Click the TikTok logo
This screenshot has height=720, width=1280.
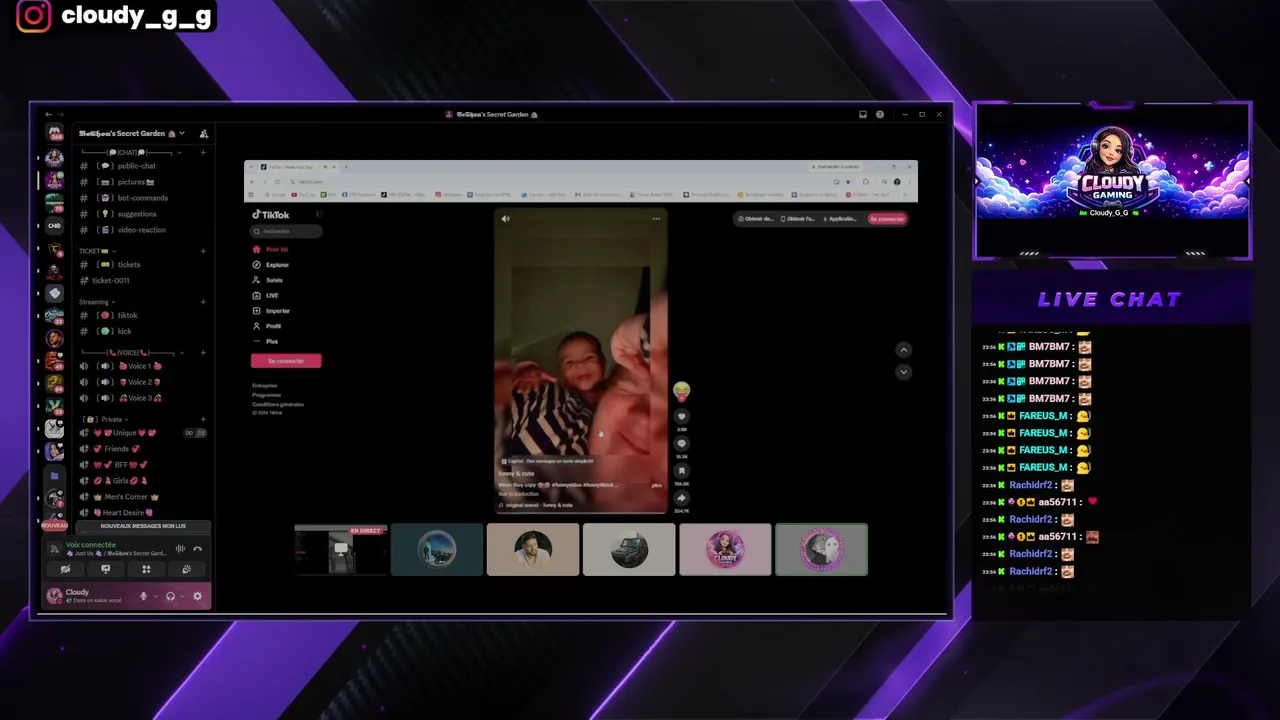click(x=271, y=214)
